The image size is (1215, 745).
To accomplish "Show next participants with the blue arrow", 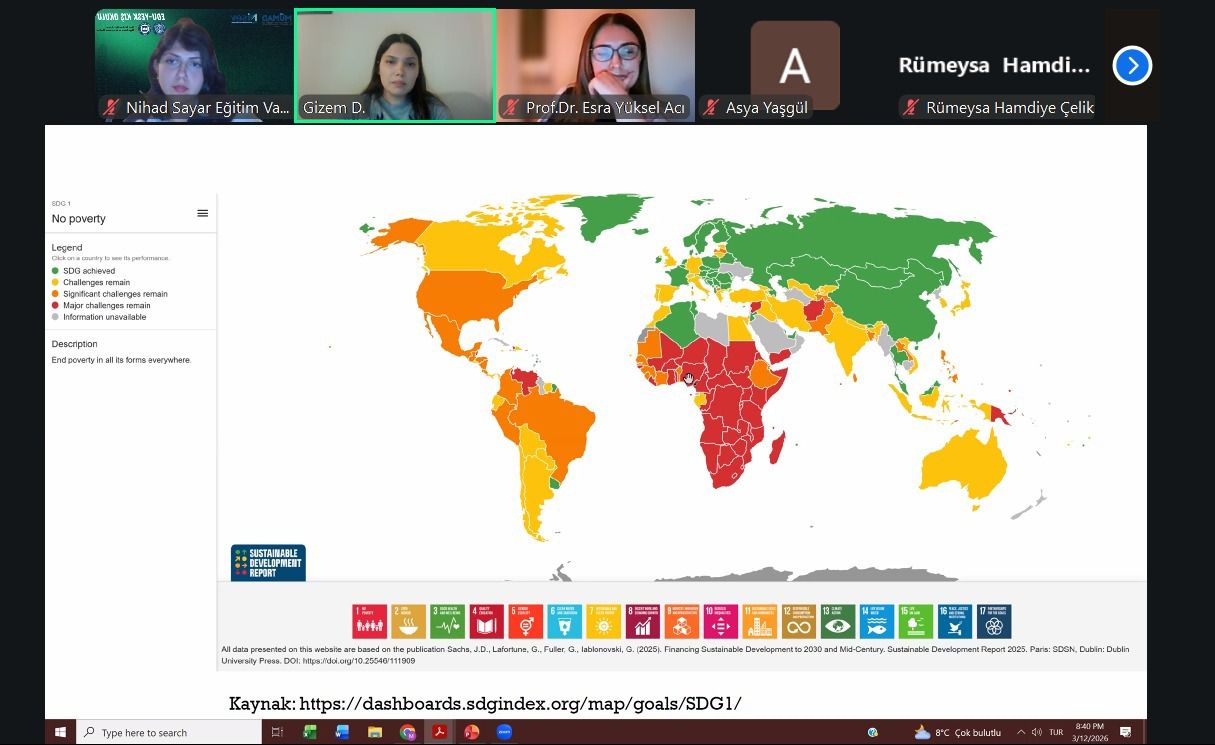I will pos(1132,66).
